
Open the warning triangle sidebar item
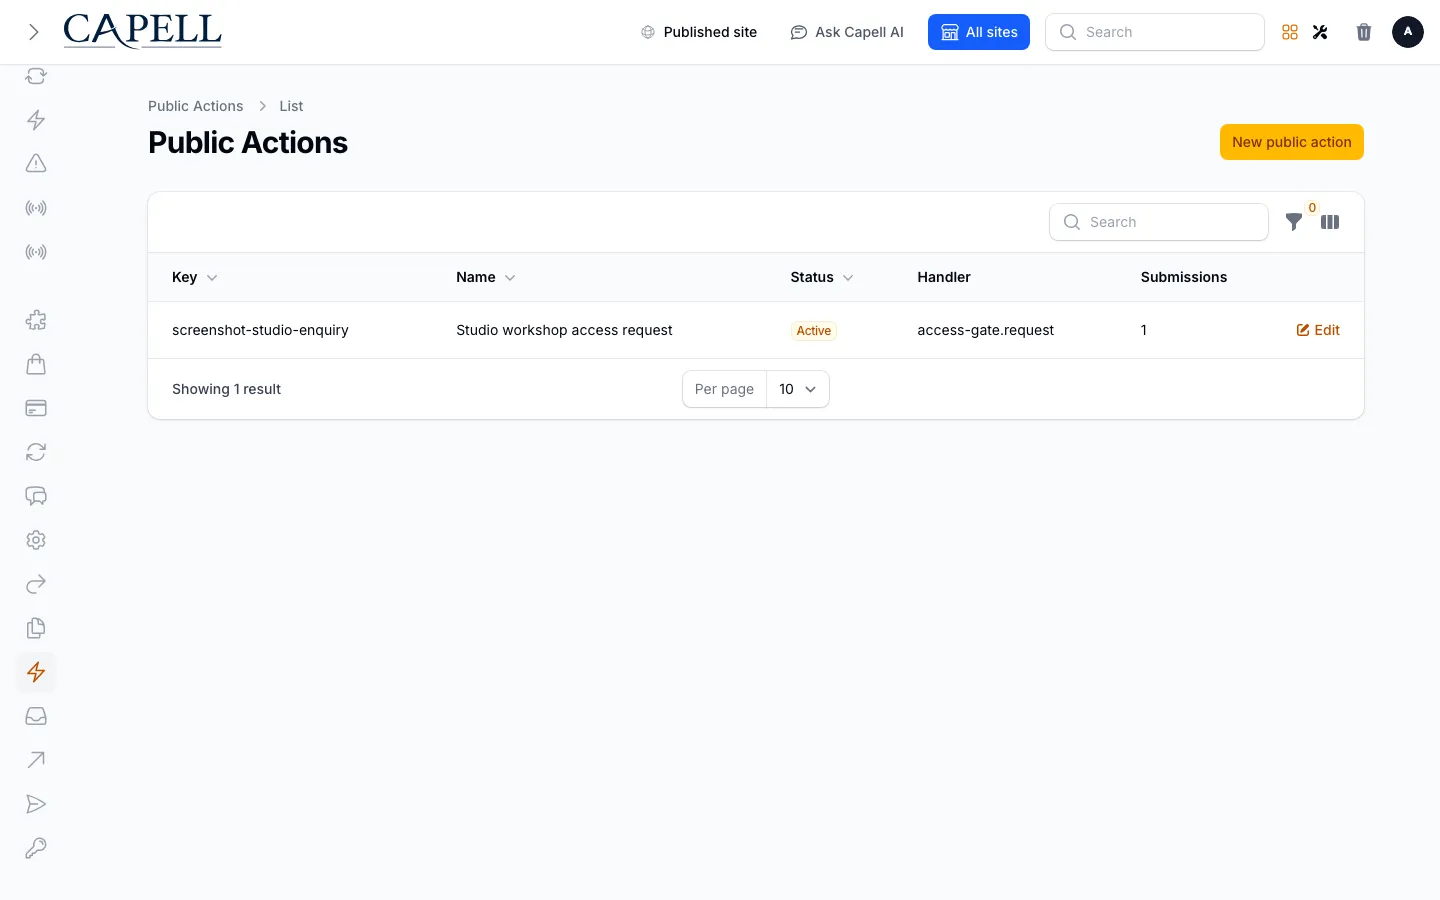tap(36, 164)
